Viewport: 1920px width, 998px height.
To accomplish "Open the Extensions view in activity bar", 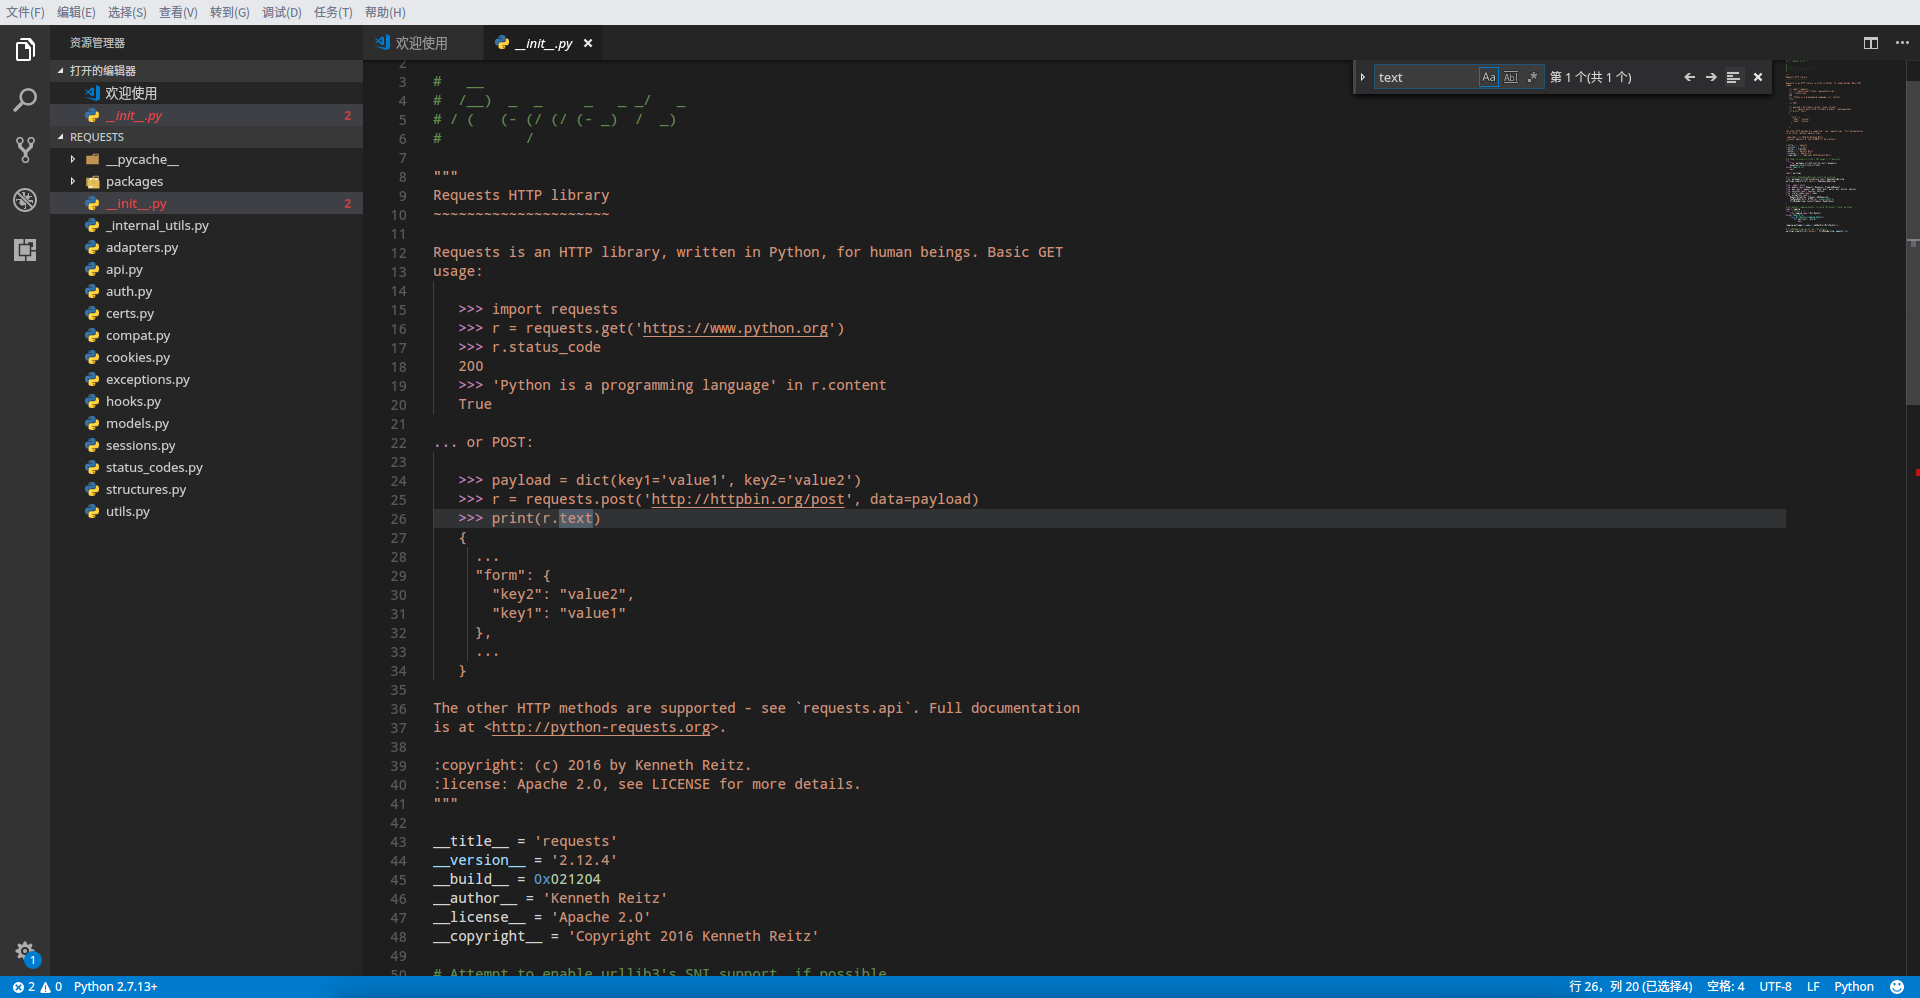I will pos(25,249).
